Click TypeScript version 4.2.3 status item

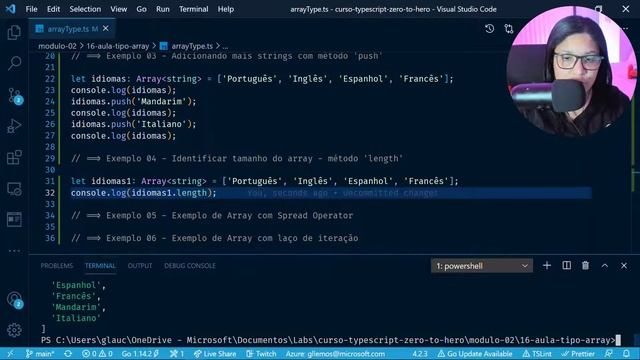pyautogui.click(x=420, y=354)
